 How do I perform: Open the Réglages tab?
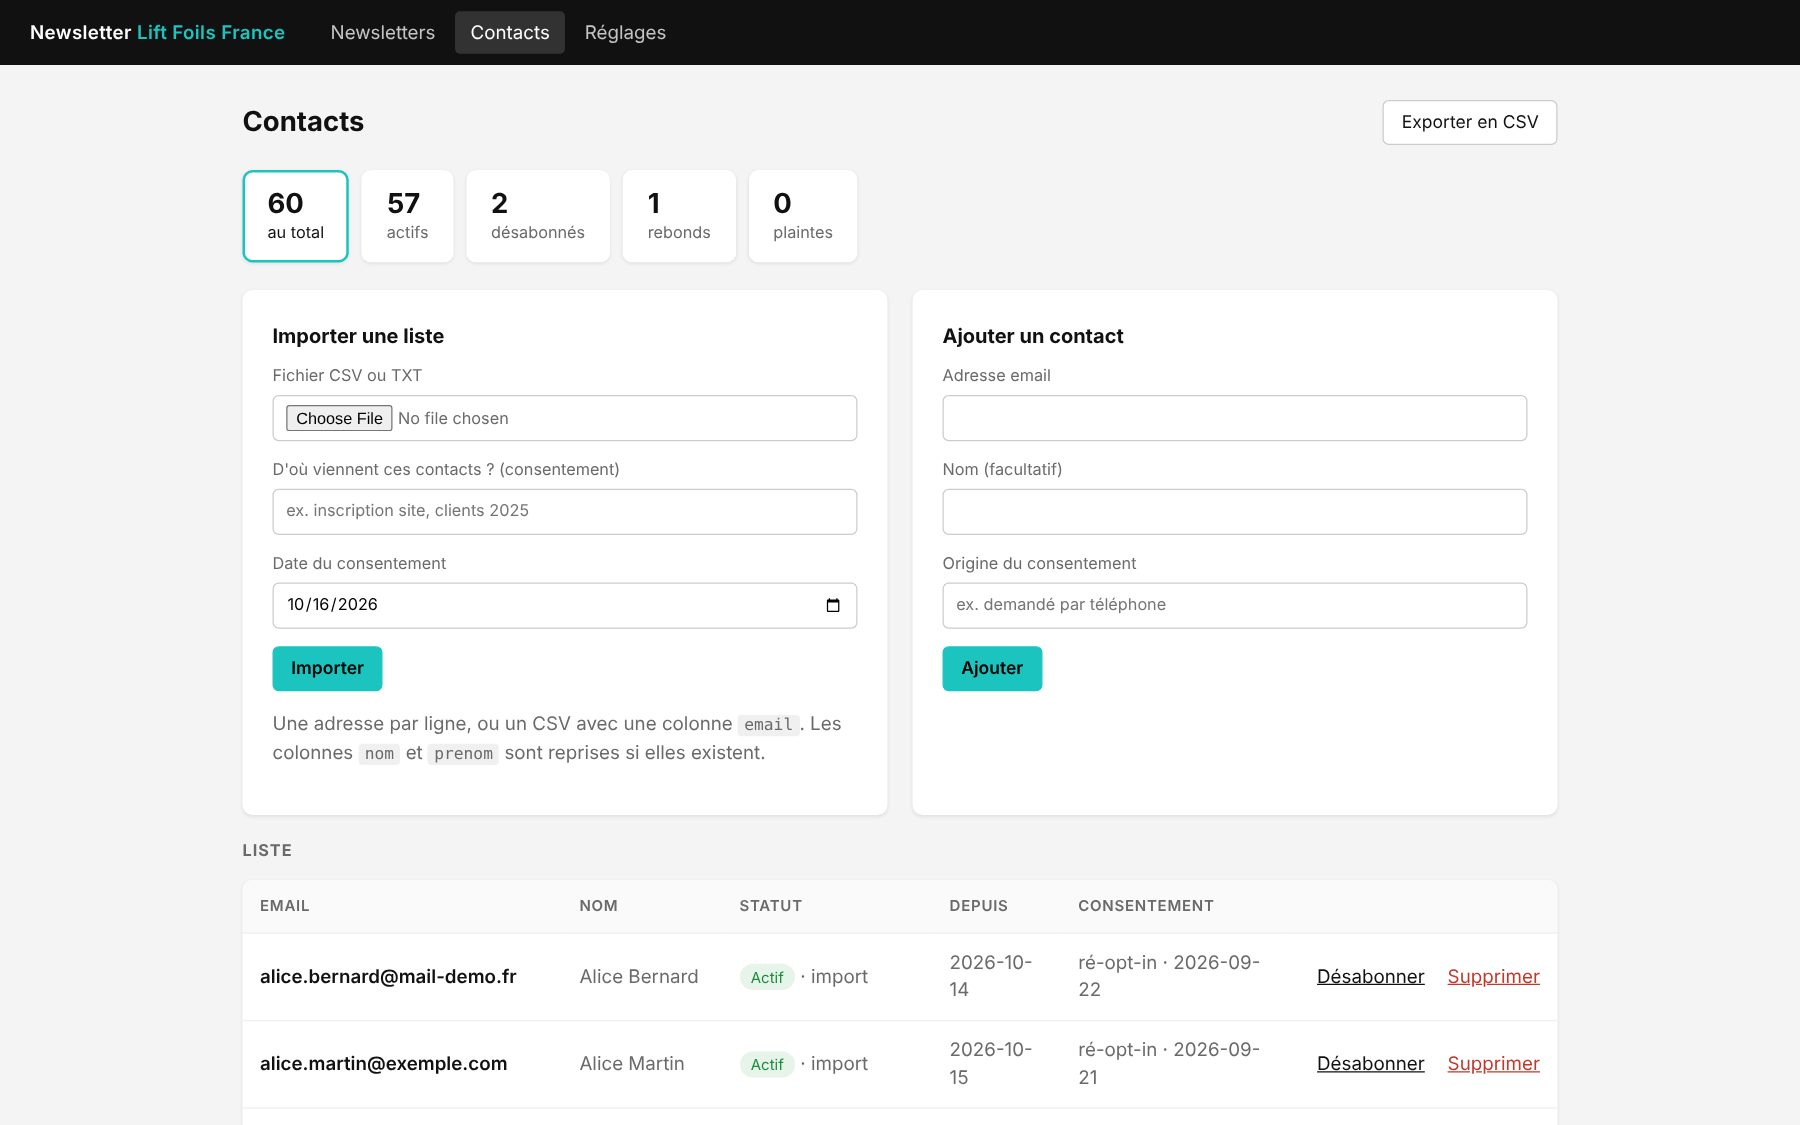click(x=625, y=32)
